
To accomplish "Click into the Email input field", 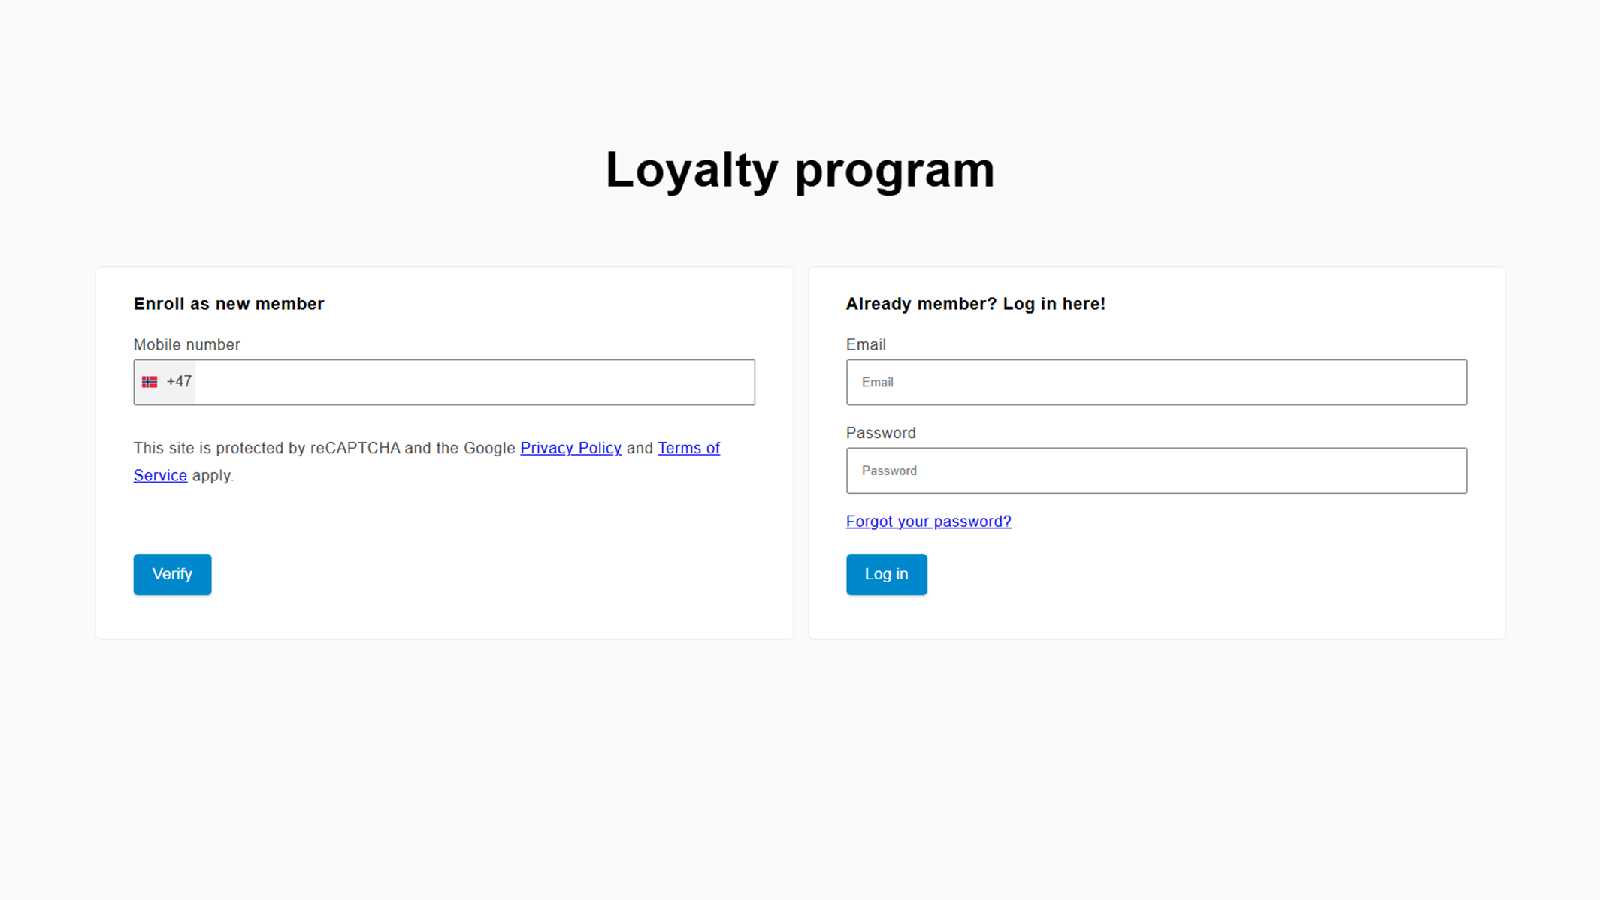I will (1156, 382).
